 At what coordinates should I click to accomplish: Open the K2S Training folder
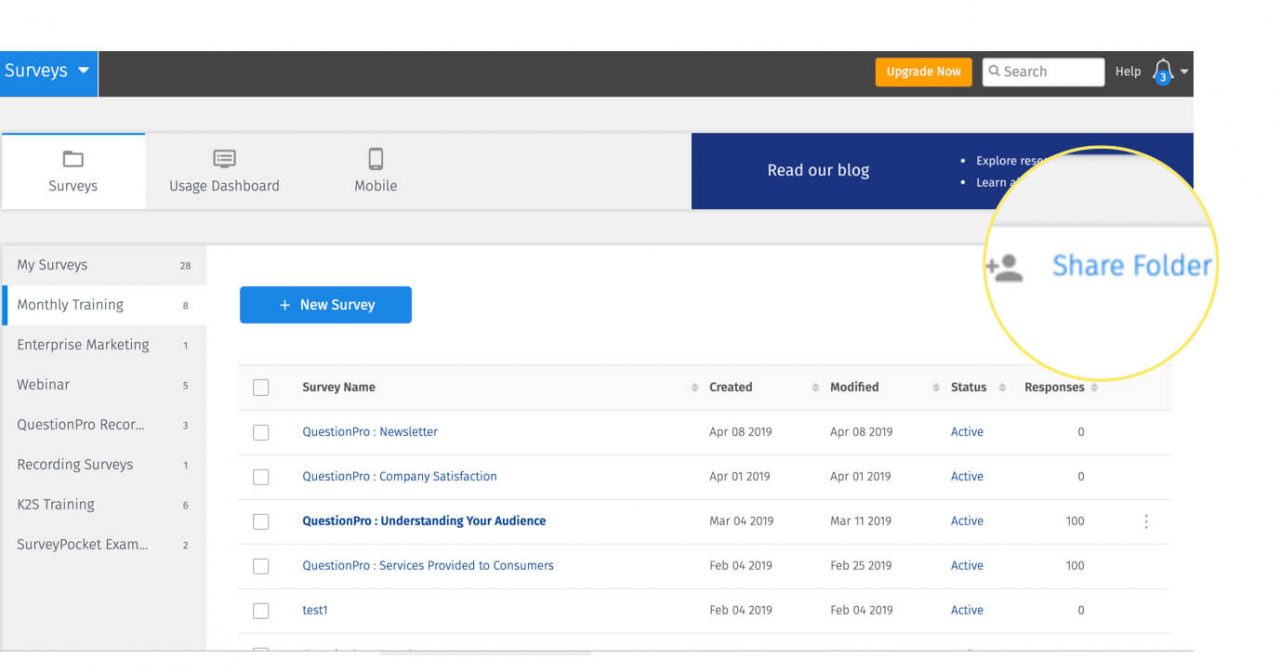[53, 504]
